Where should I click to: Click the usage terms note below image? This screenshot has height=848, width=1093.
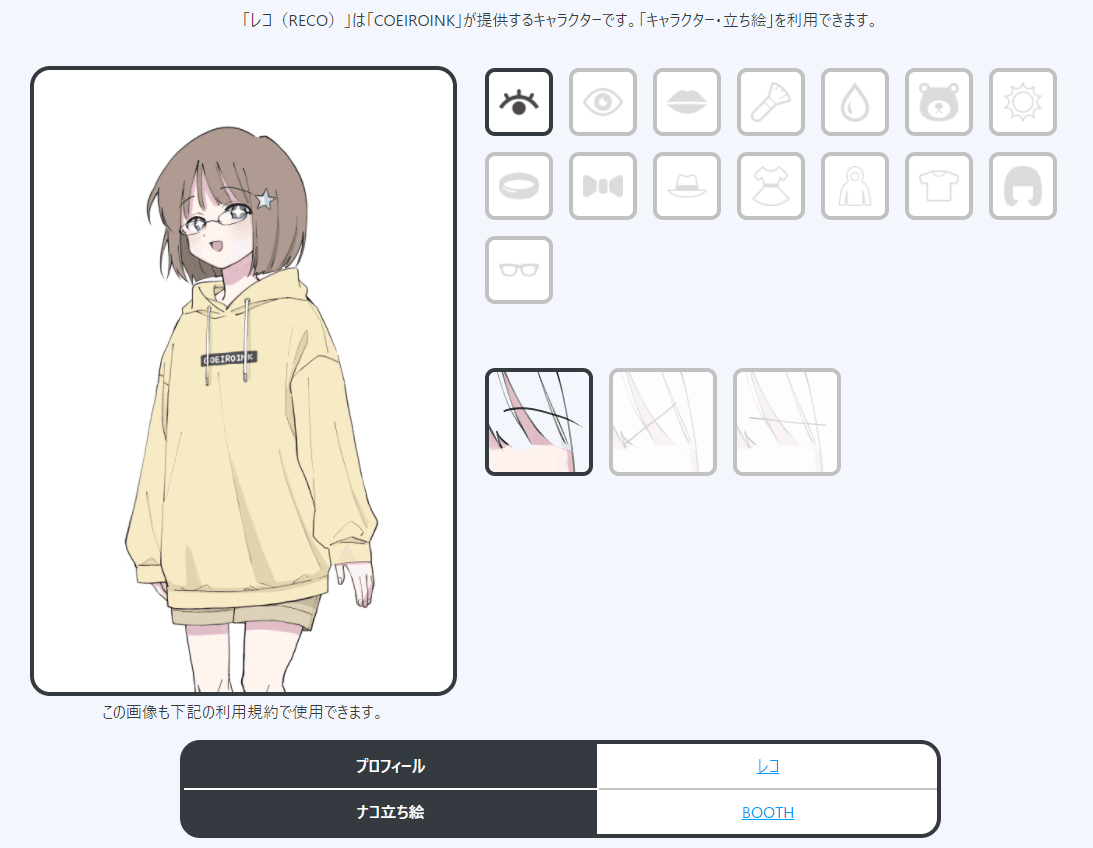point(243,712)
